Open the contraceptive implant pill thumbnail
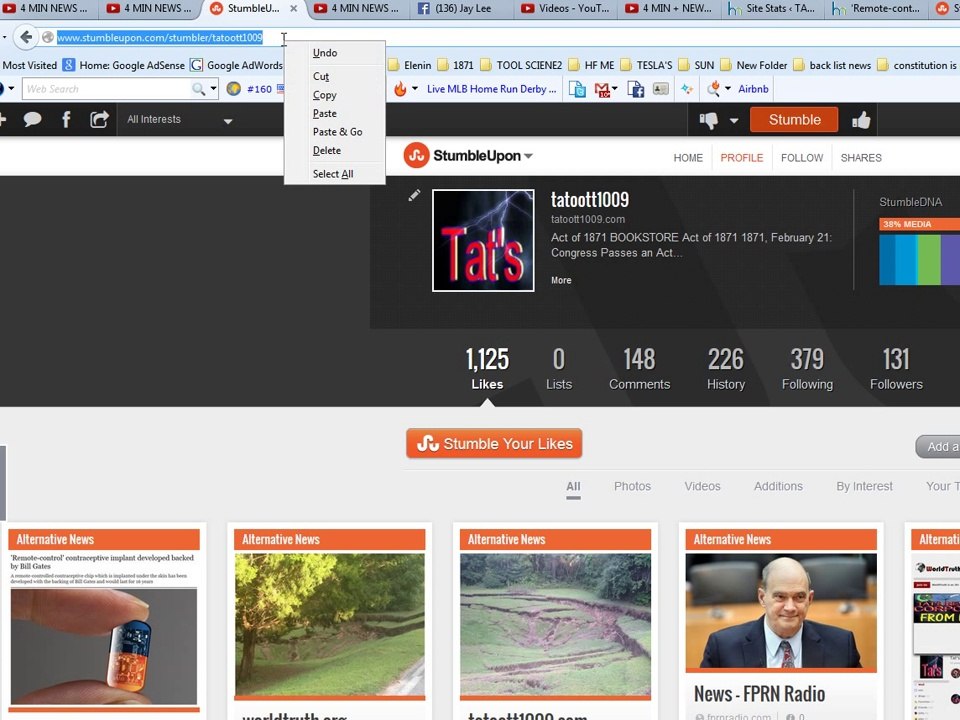The image size is (960, 720). pos(104,646)
